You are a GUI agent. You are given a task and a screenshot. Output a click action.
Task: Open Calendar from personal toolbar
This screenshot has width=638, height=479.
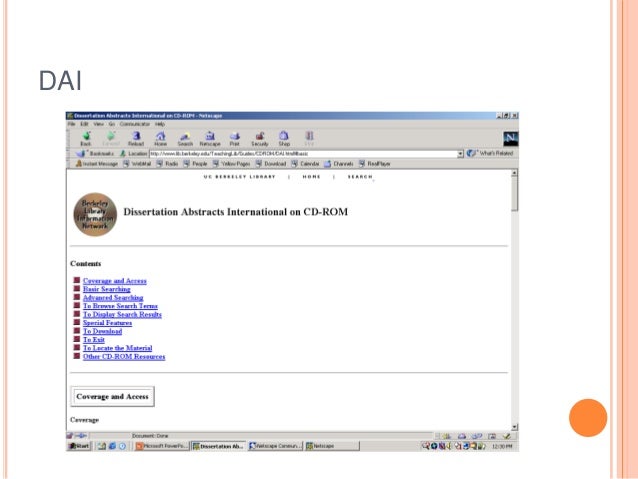click(x=305, y=164)
